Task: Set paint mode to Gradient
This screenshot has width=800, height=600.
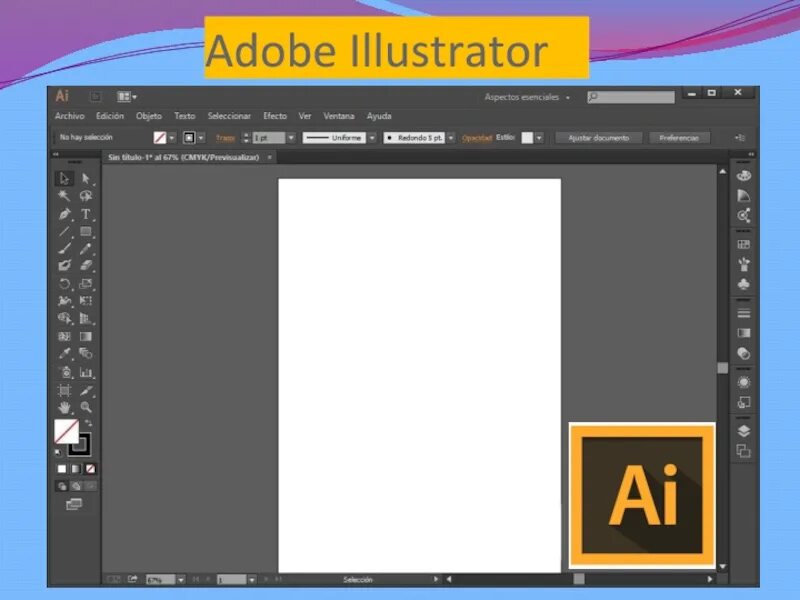Action: [x=76, y=469]
